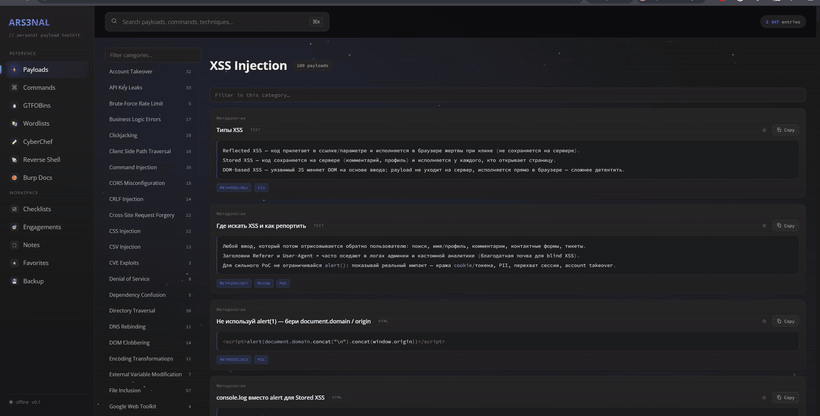
Task: Open the DNS Rebinding category
Action: click(x=150, y=327)
